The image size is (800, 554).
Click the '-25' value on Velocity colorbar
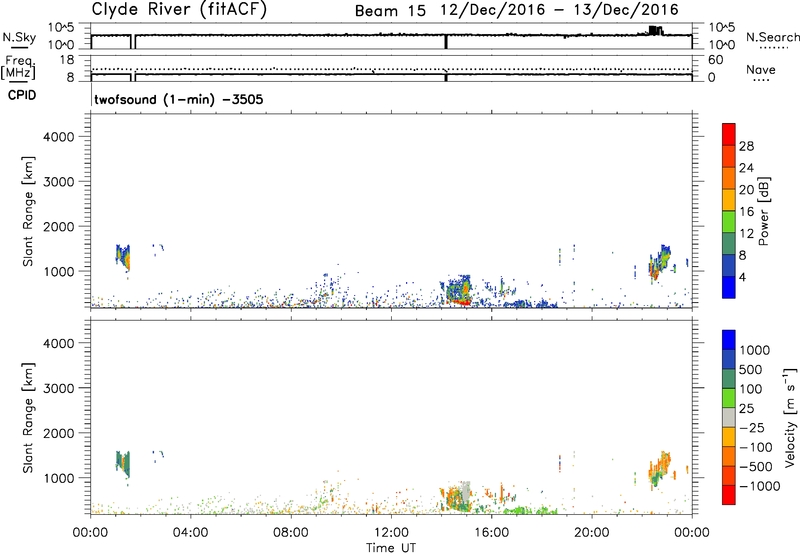pyautogui.click(x=752, y=428)
